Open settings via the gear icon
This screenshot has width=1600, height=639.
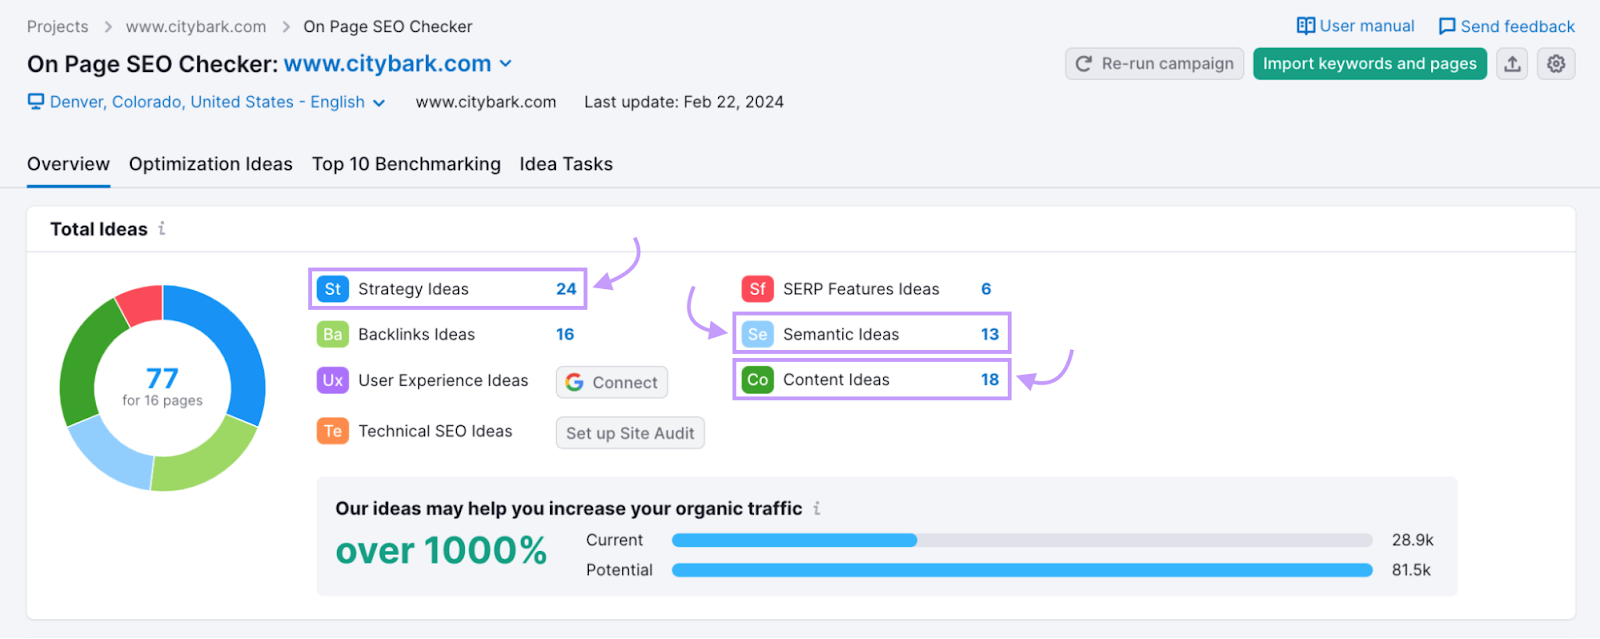pos(1556,64)
